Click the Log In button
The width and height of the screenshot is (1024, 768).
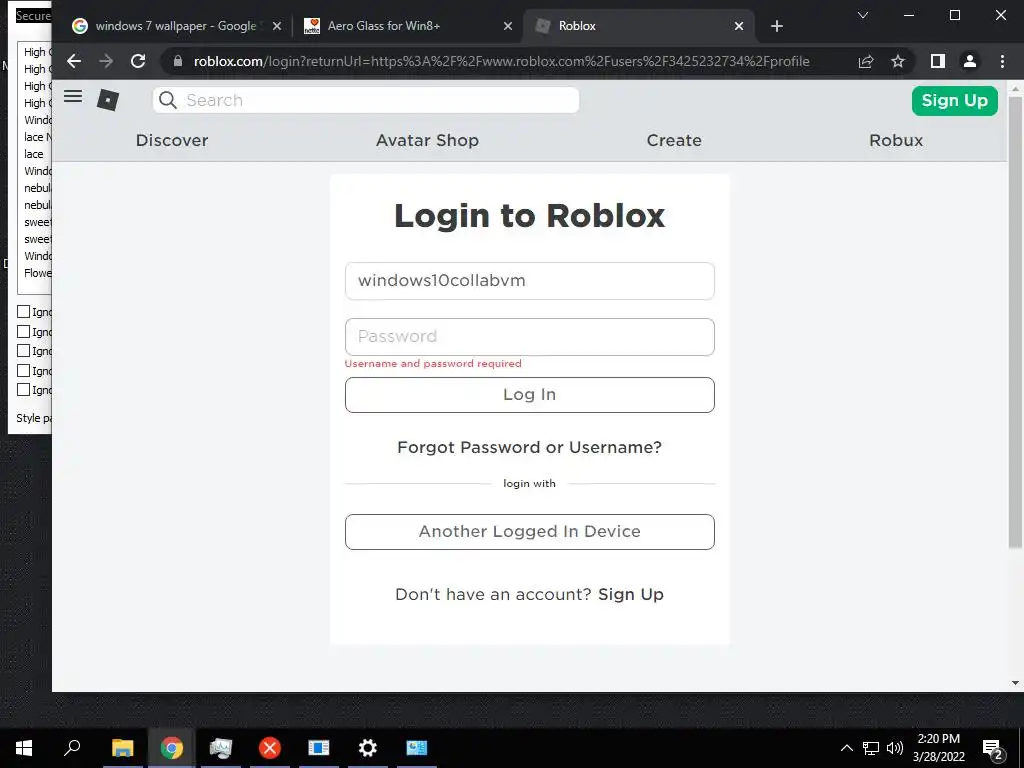pos(530,394)
